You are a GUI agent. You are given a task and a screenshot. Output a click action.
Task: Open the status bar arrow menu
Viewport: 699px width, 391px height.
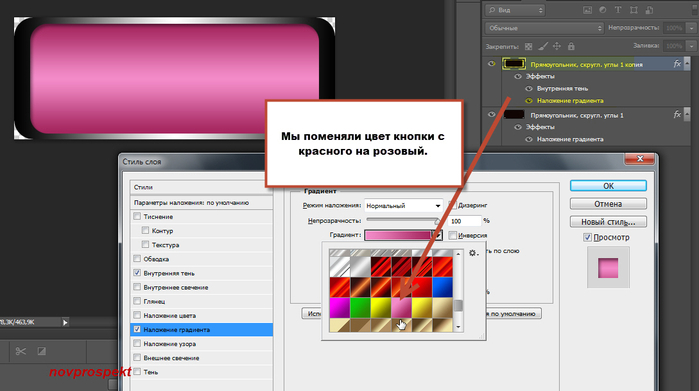coord(65,322)
